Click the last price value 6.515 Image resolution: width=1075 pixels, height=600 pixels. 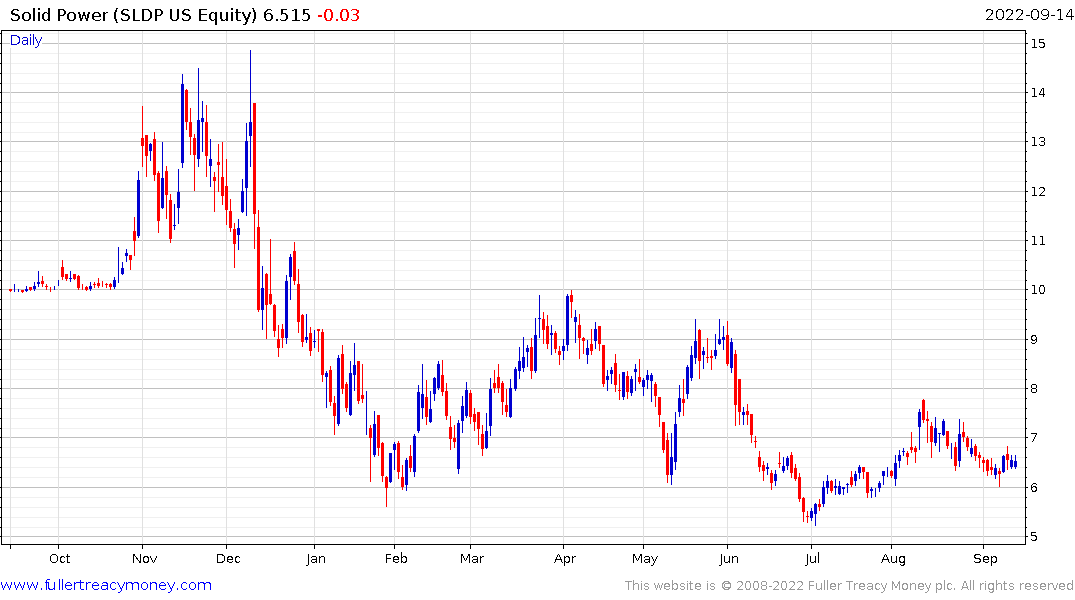[287, 15]
